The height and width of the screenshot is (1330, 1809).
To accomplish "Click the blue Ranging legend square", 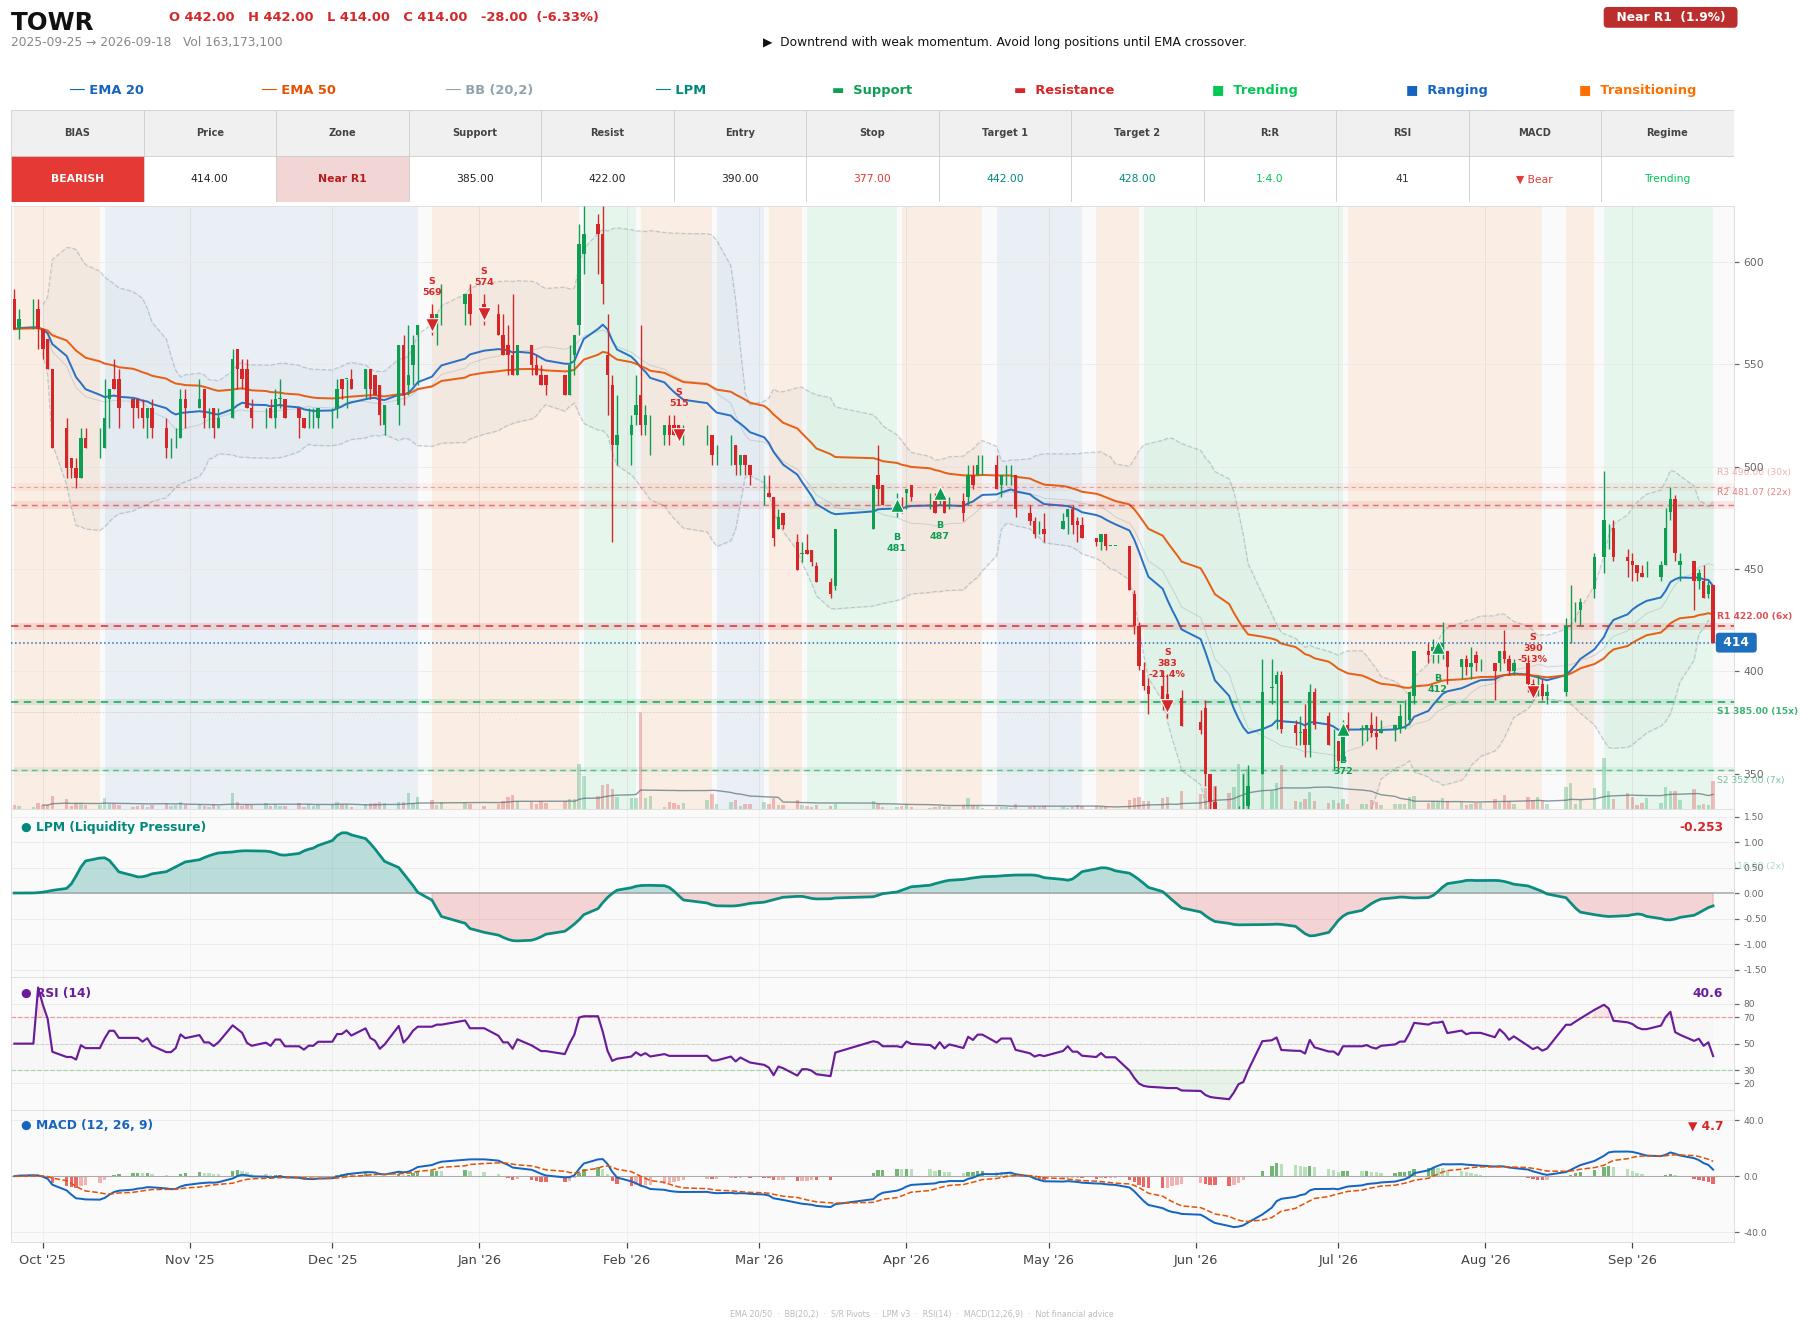I will point(1412,91).
